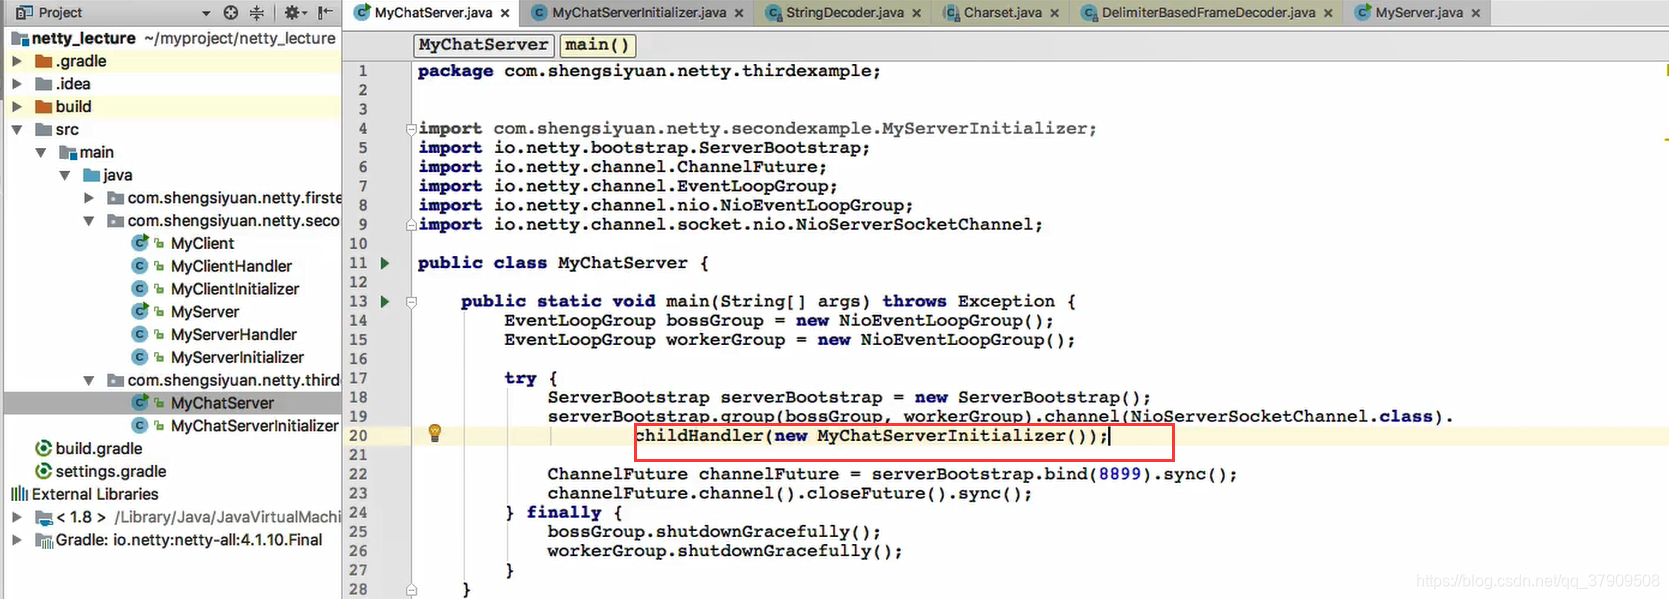The height and width of the screenshot is (599, 1669).
Task: Open the Project panel gear settings
Action: click(293, 13)
